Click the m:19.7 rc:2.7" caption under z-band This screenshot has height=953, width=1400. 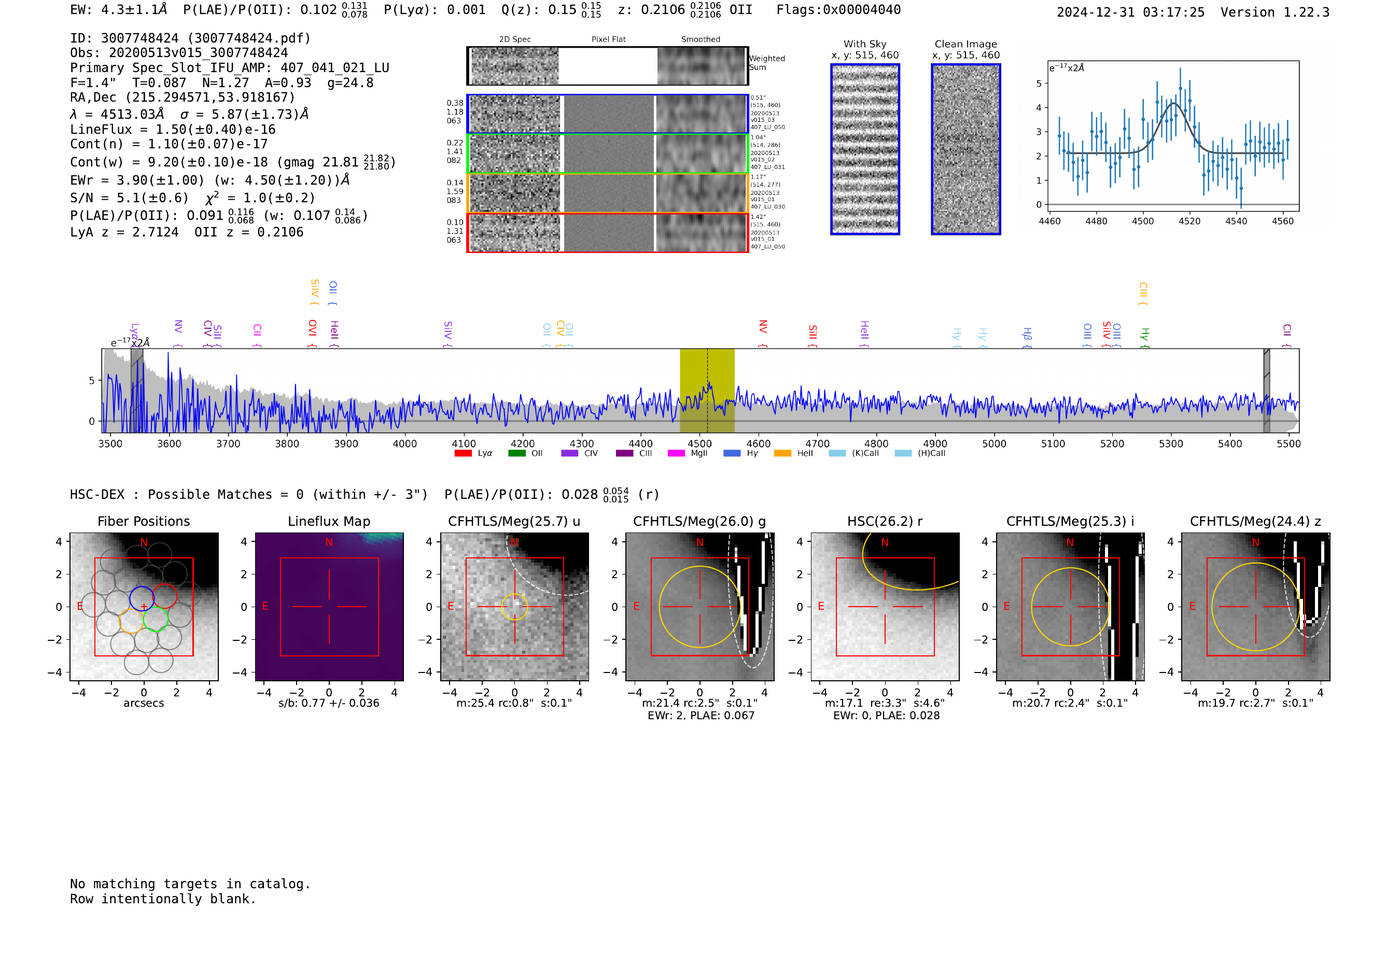pos(1256,703)
